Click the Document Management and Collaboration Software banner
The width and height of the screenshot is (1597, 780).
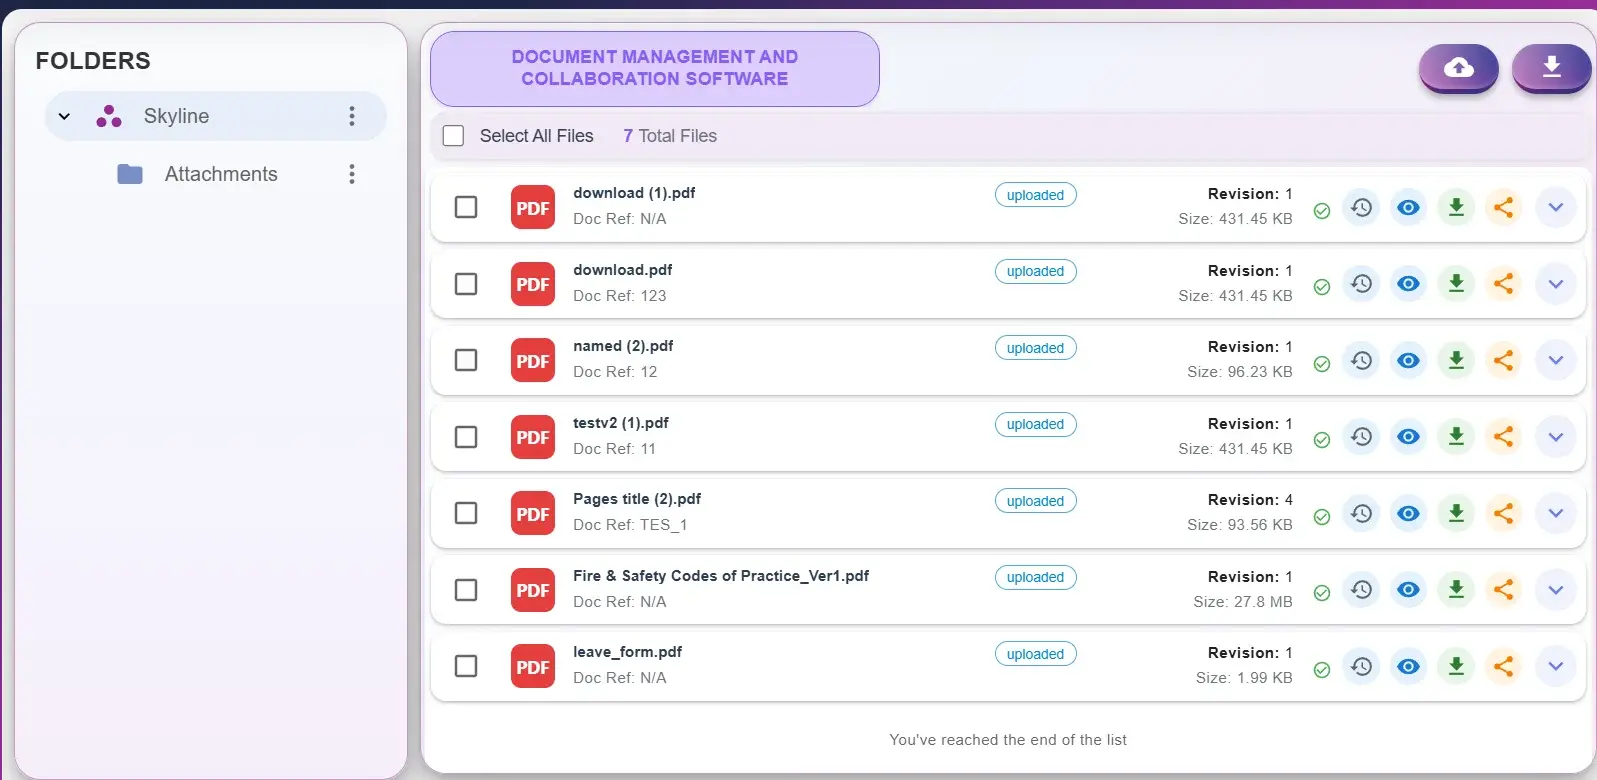(655, 68)
